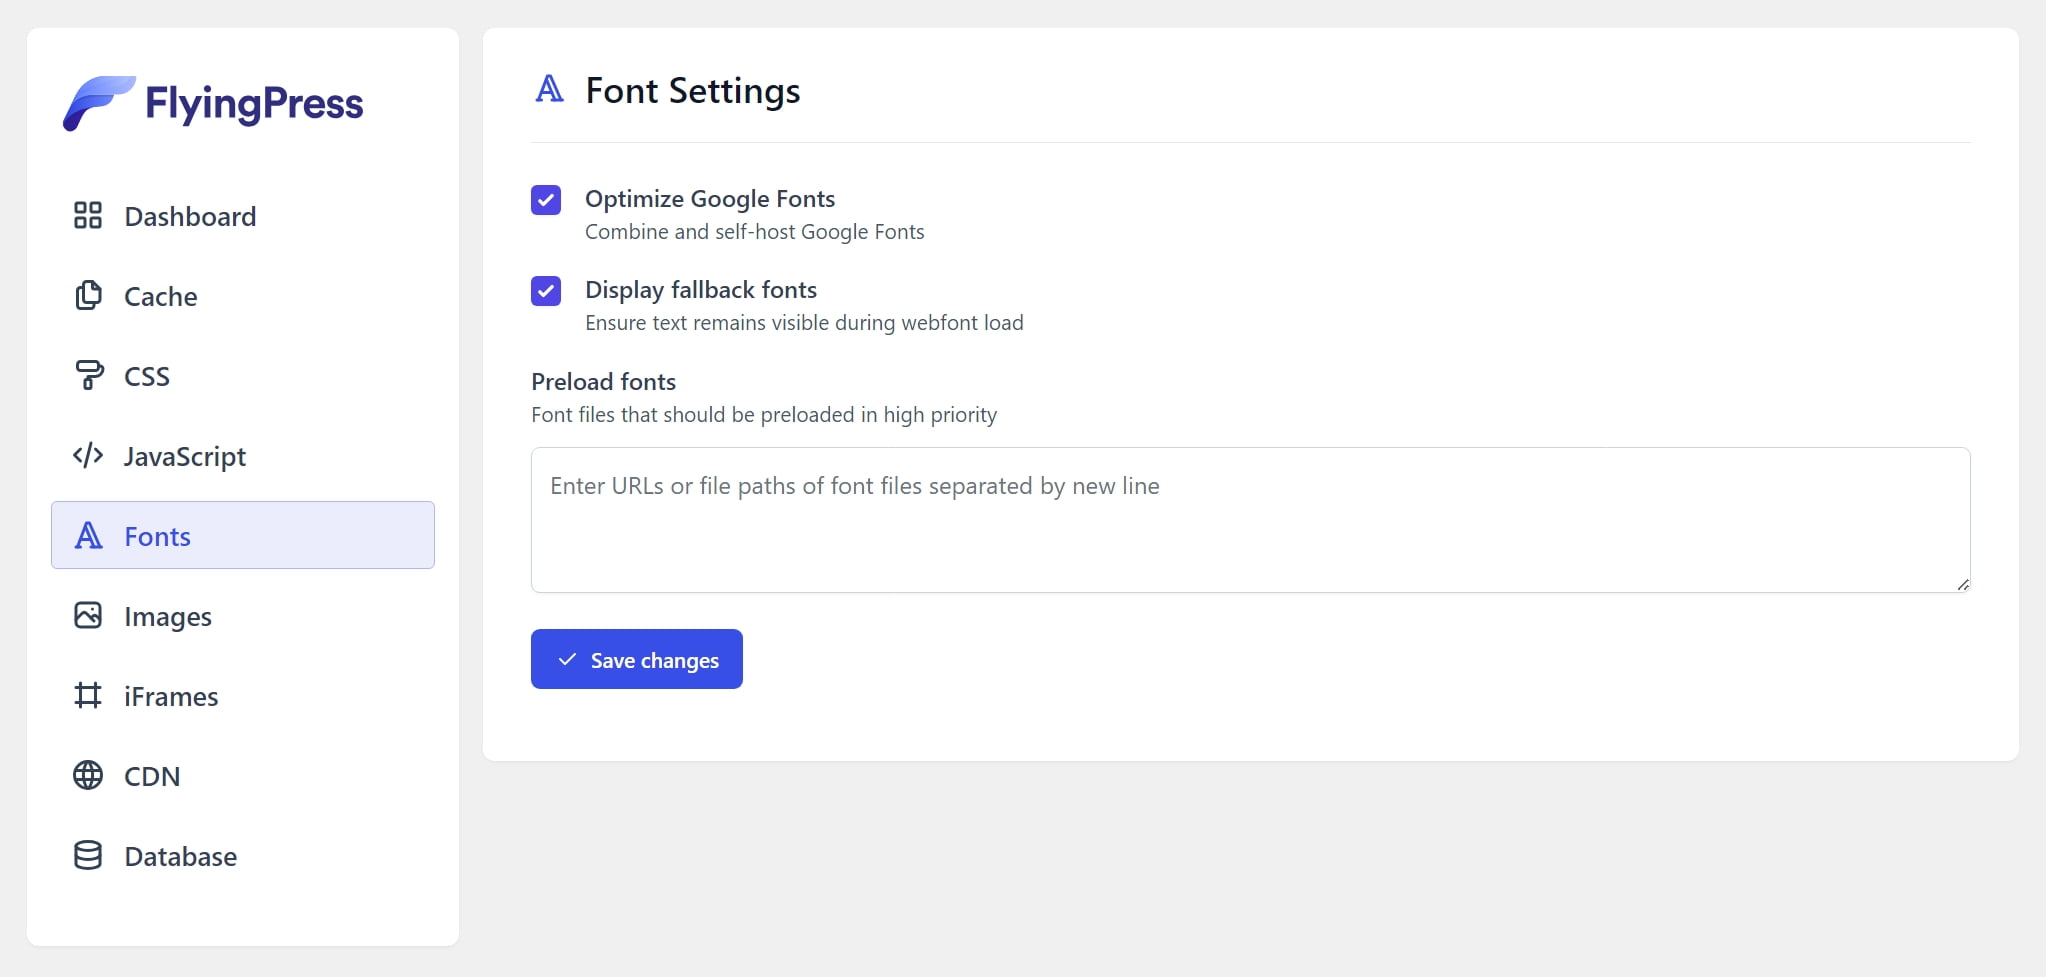Image resolution: width=2046 pixels, height=977 pixels.
Task: Click the Font Settings heading icon
Action: point(550,89)
